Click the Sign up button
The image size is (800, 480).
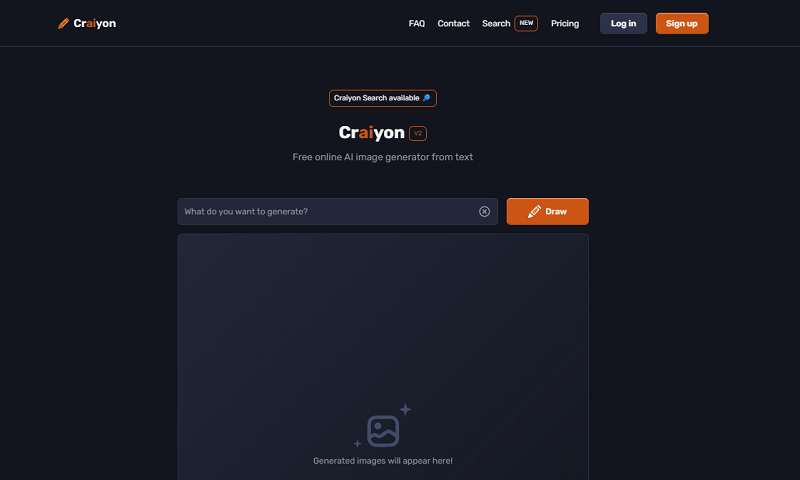click(x=682, y=23)
